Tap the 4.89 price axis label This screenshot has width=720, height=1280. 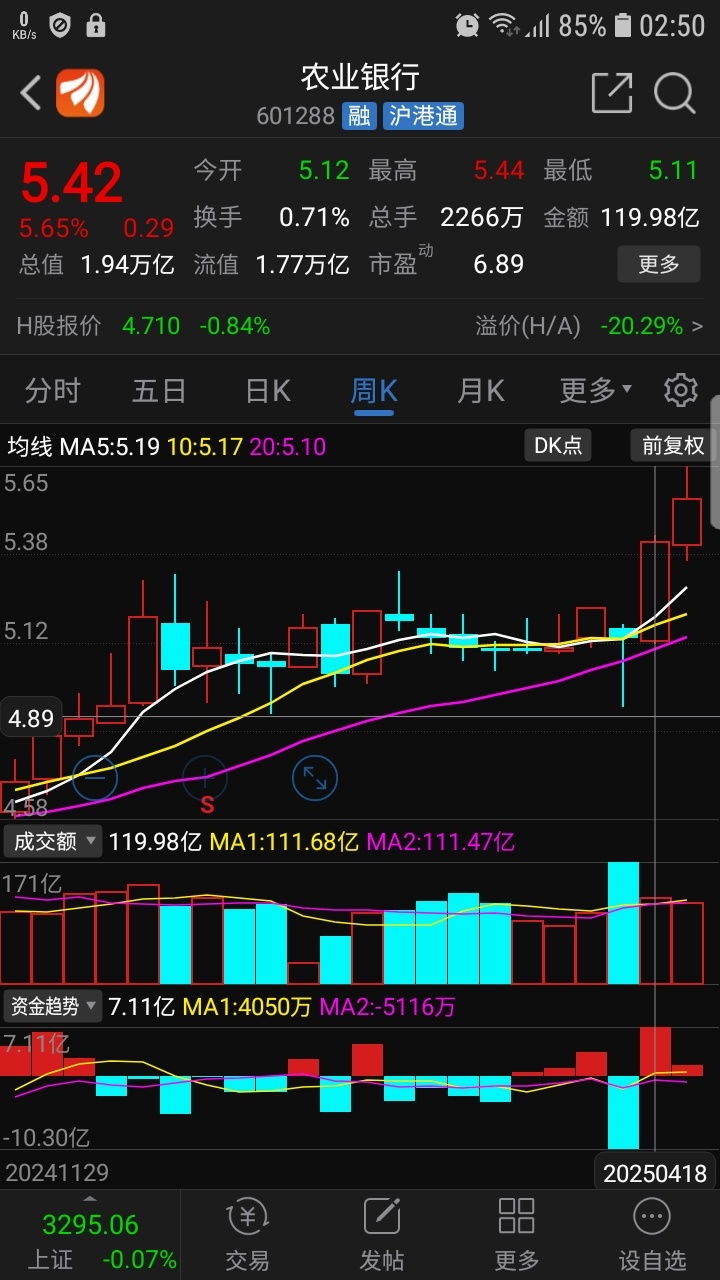point(30,718)
